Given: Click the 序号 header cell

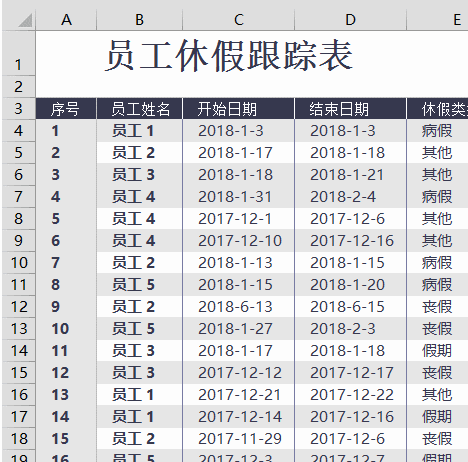Looking at the screenshot, I should tap(66, 109).
